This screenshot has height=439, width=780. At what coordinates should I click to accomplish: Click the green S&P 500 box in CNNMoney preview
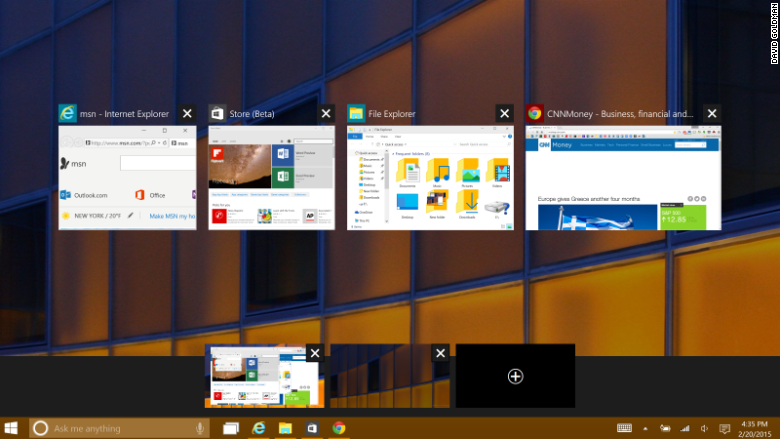coord(683,217)
